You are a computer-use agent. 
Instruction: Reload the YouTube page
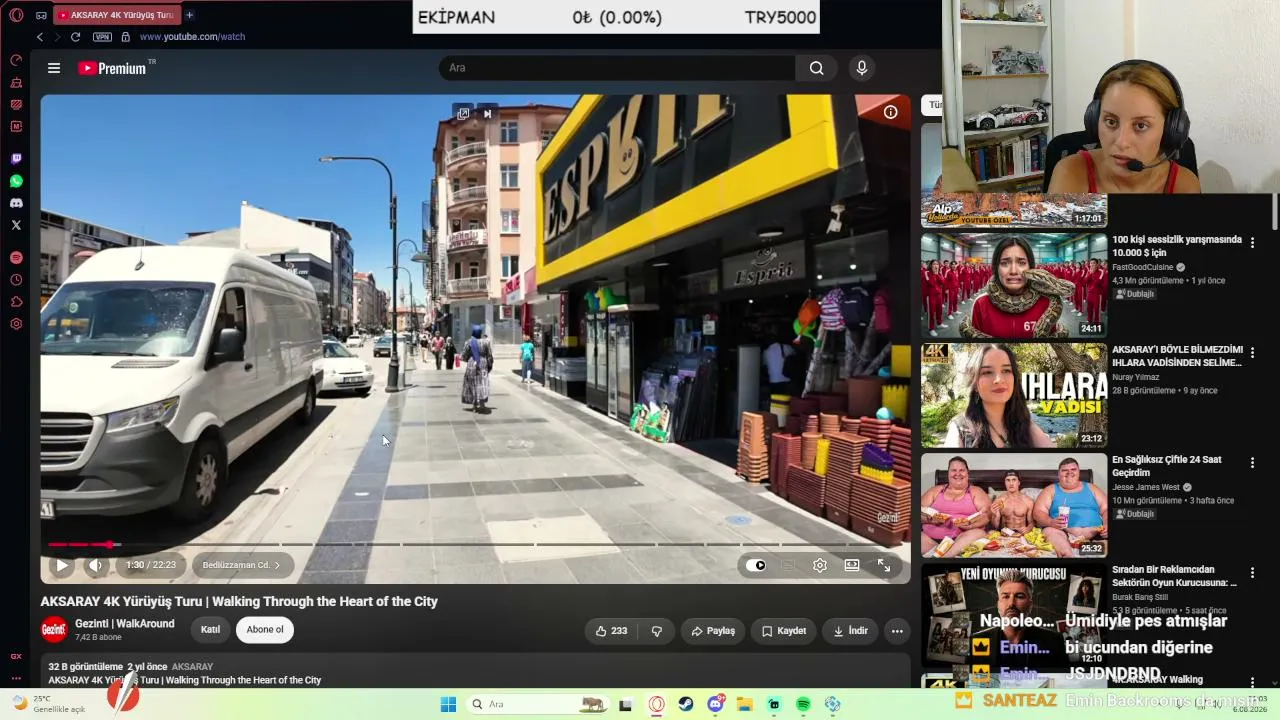[x=75, y=37]
